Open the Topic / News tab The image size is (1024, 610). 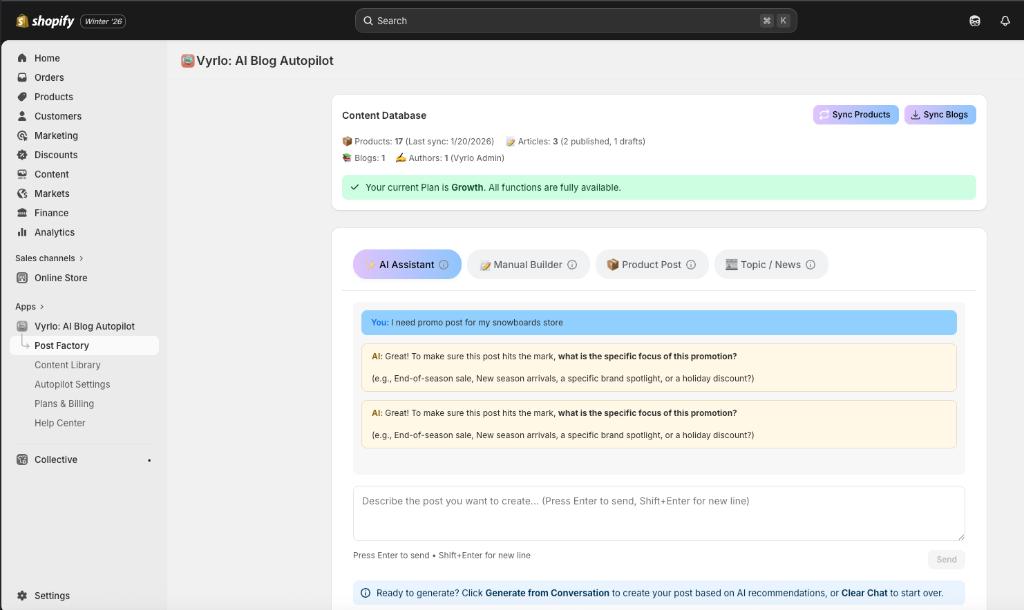(770, 265)
